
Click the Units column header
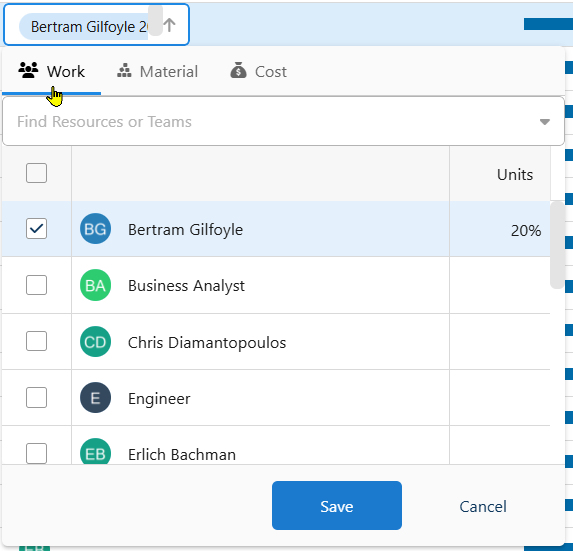click(x=515, y=175)
